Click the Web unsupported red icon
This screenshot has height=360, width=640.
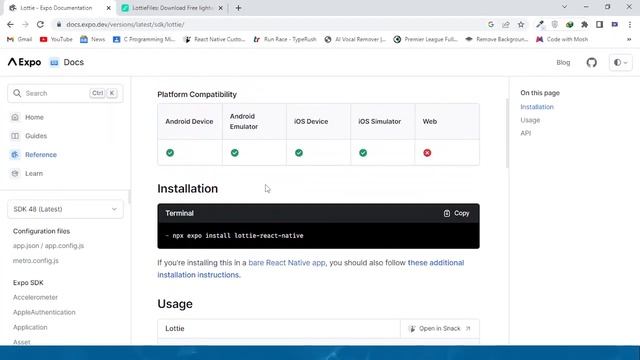(427, 153)
